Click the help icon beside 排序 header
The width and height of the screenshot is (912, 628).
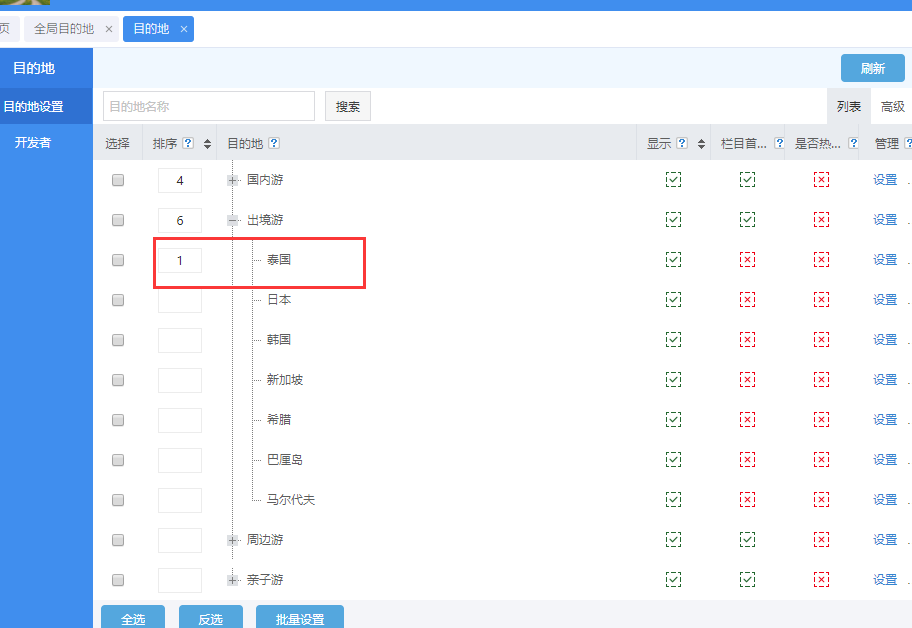point(188,143)
